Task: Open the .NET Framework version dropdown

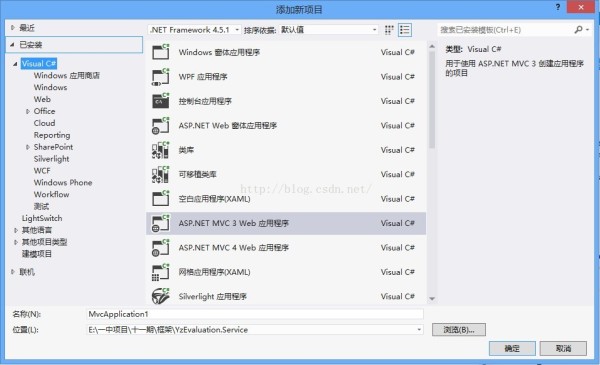Action: tap(194, 30)
